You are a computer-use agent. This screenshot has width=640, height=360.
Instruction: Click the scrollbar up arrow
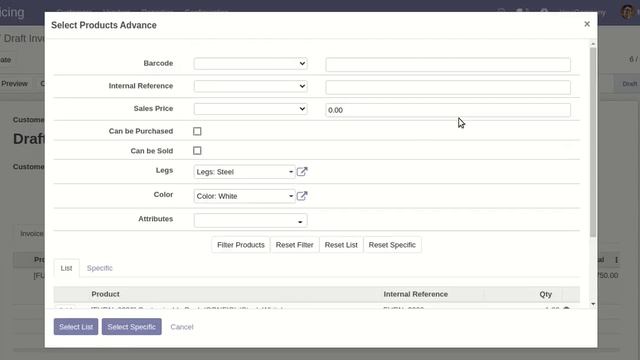[593, 44]
